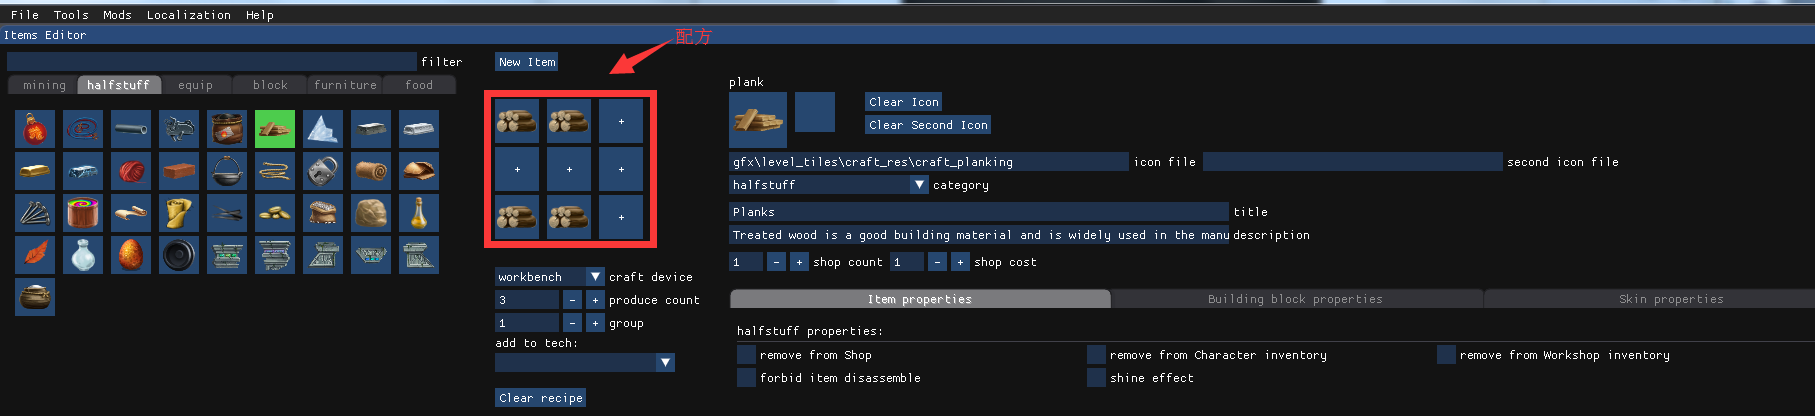Select the gold bar item icon

point(35,171)
